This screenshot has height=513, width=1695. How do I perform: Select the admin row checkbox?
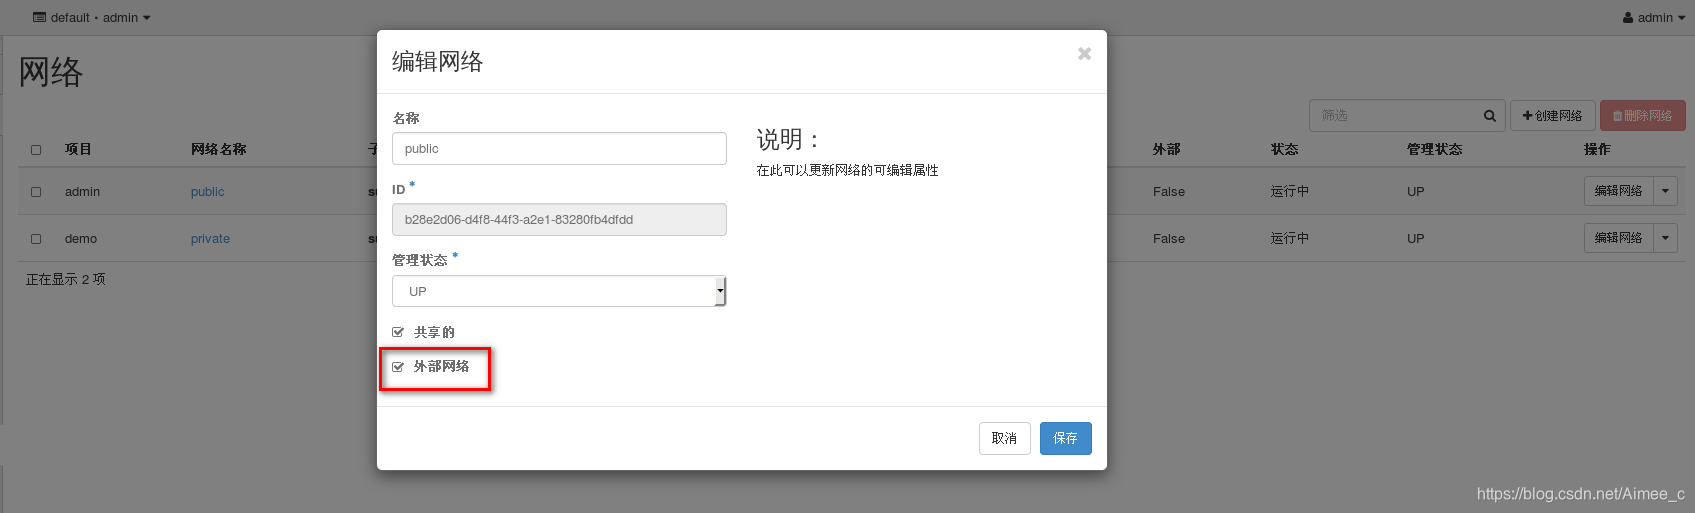point(36,192)
